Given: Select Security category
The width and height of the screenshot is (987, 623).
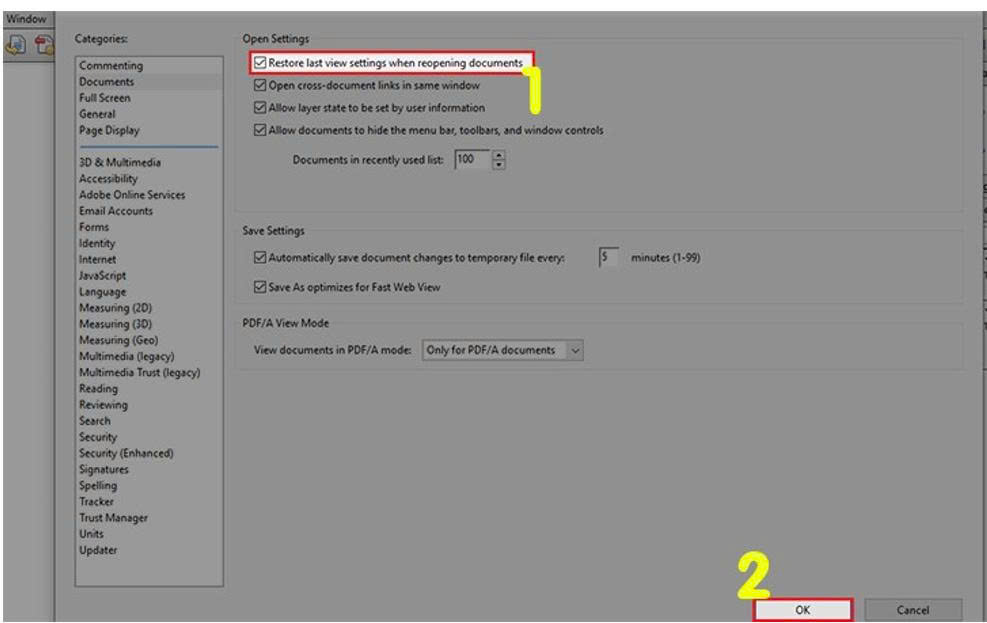Looking at the screenshot, I should pos(98,437).
